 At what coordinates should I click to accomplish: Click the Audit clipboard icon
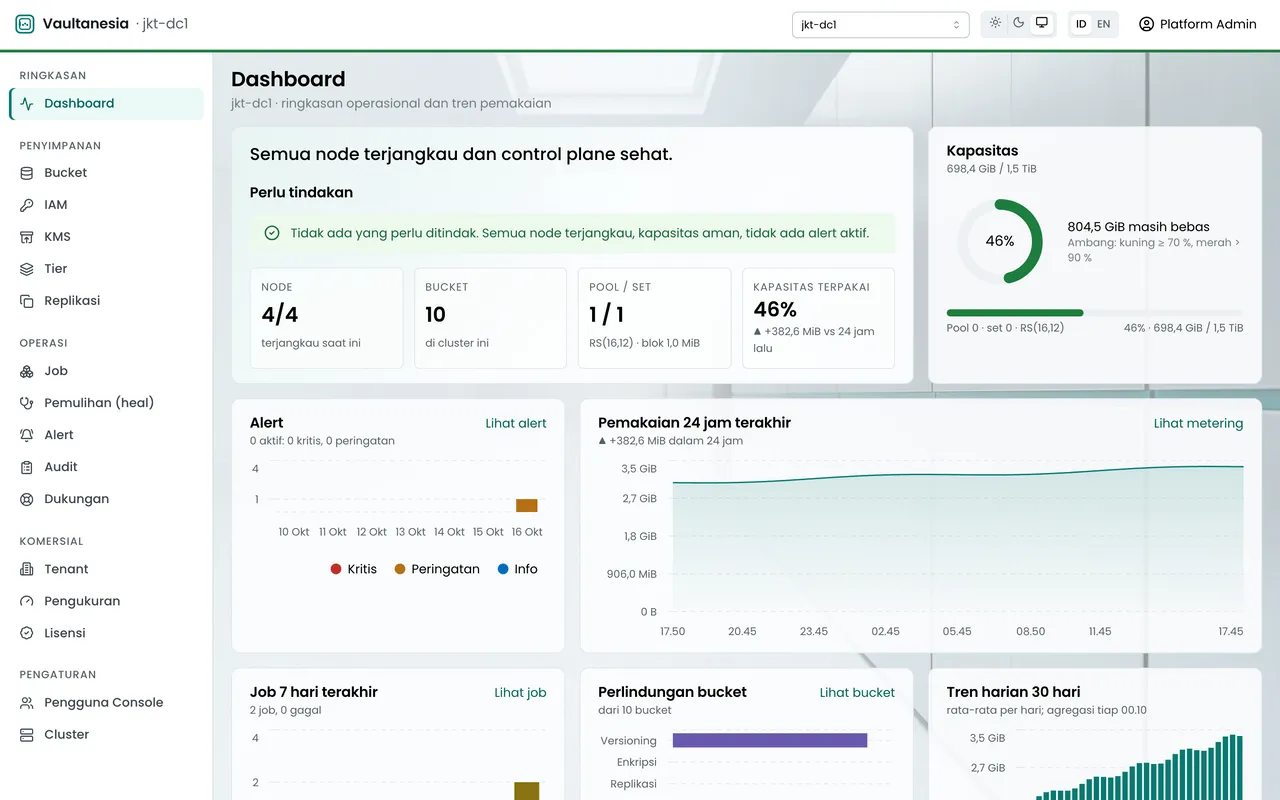27,467
